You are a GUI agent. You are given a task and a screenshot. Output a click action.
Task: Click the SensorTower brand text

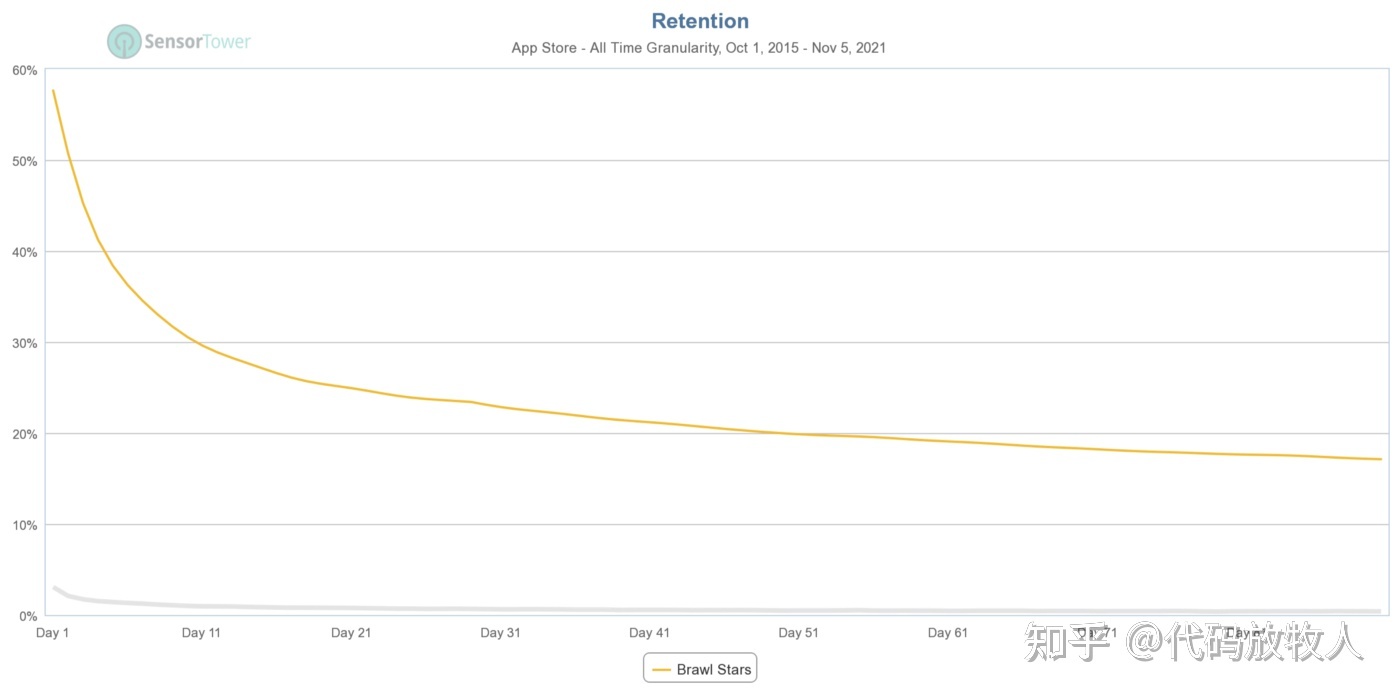pyautogui.click(x=197, y=42)
